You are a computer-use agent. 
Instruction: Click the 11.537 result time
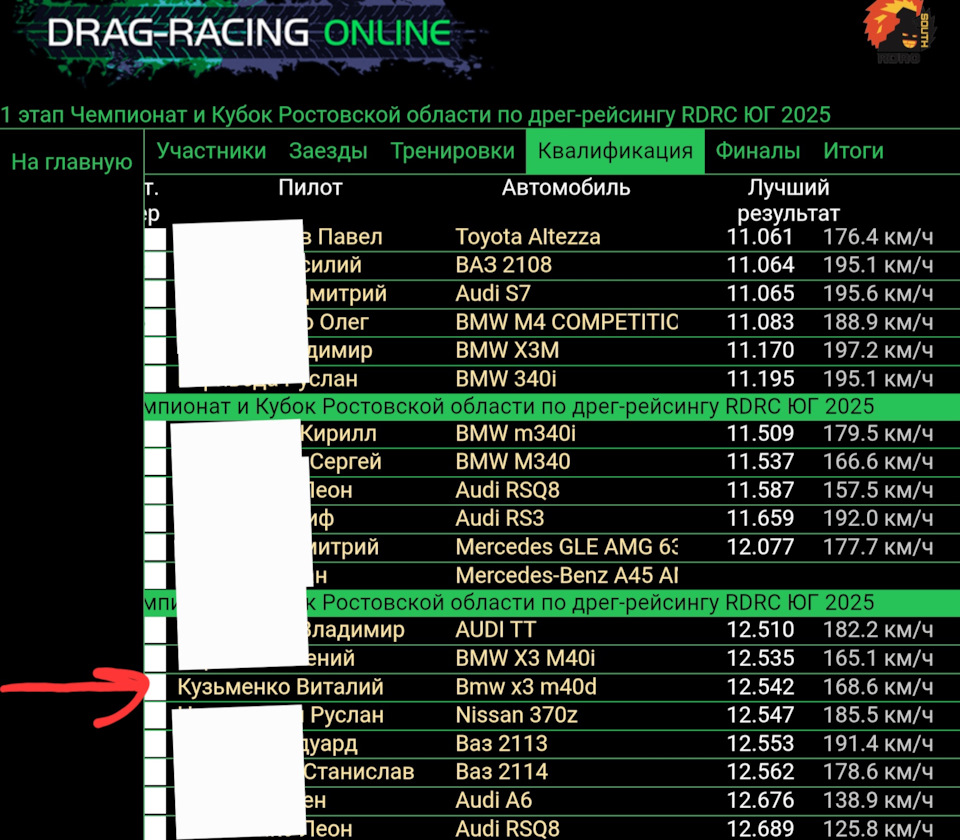pos(760,462)
